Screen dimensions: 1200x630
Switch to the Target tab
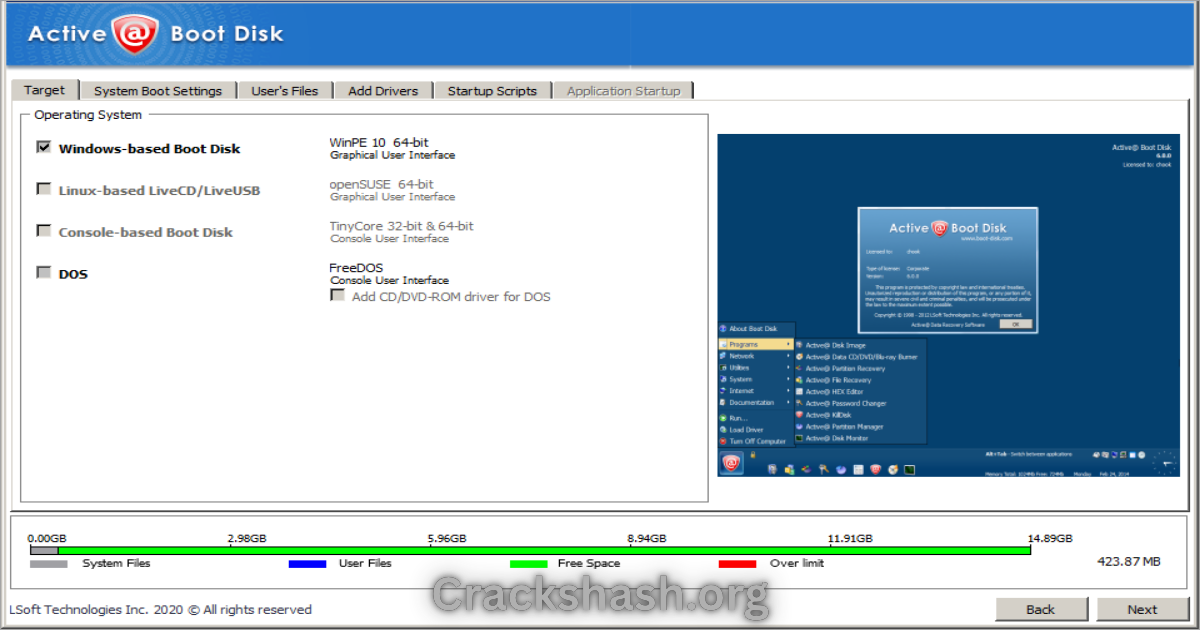(44, 89)
